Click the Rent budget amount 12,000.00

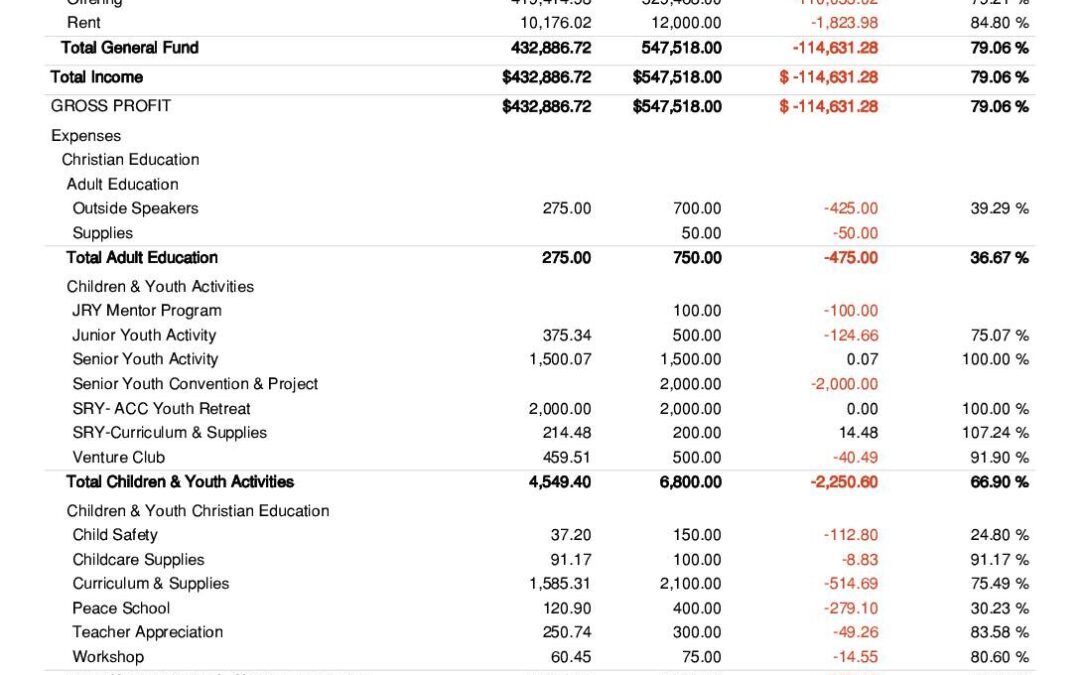coord(687,23)
